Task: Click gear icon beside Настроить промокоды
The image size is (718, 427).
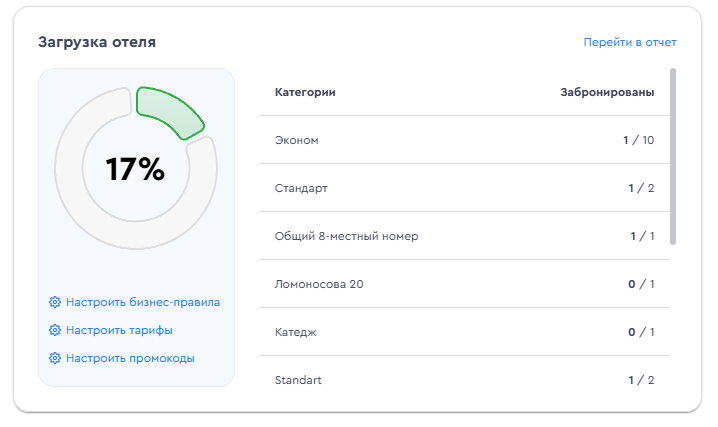Action: click(x=55, y=358)
